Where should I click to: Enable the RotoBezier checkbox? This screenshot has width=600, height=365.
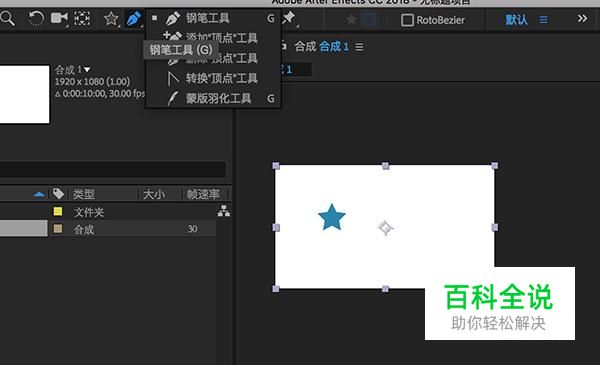coord(407,20)
